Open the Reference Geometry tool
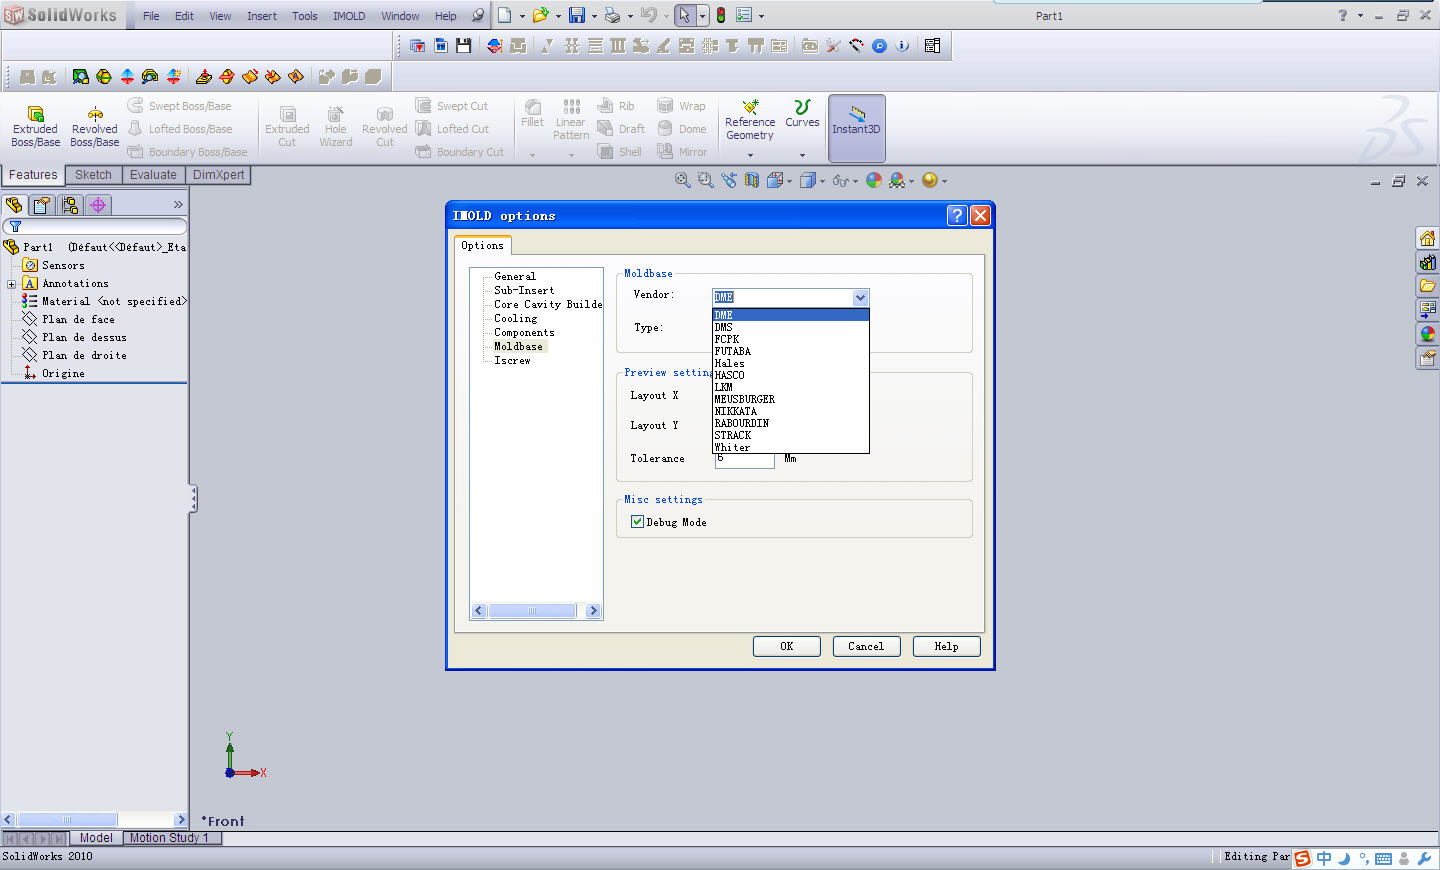Screen dimensions: 1440x870 pos(750,108)
